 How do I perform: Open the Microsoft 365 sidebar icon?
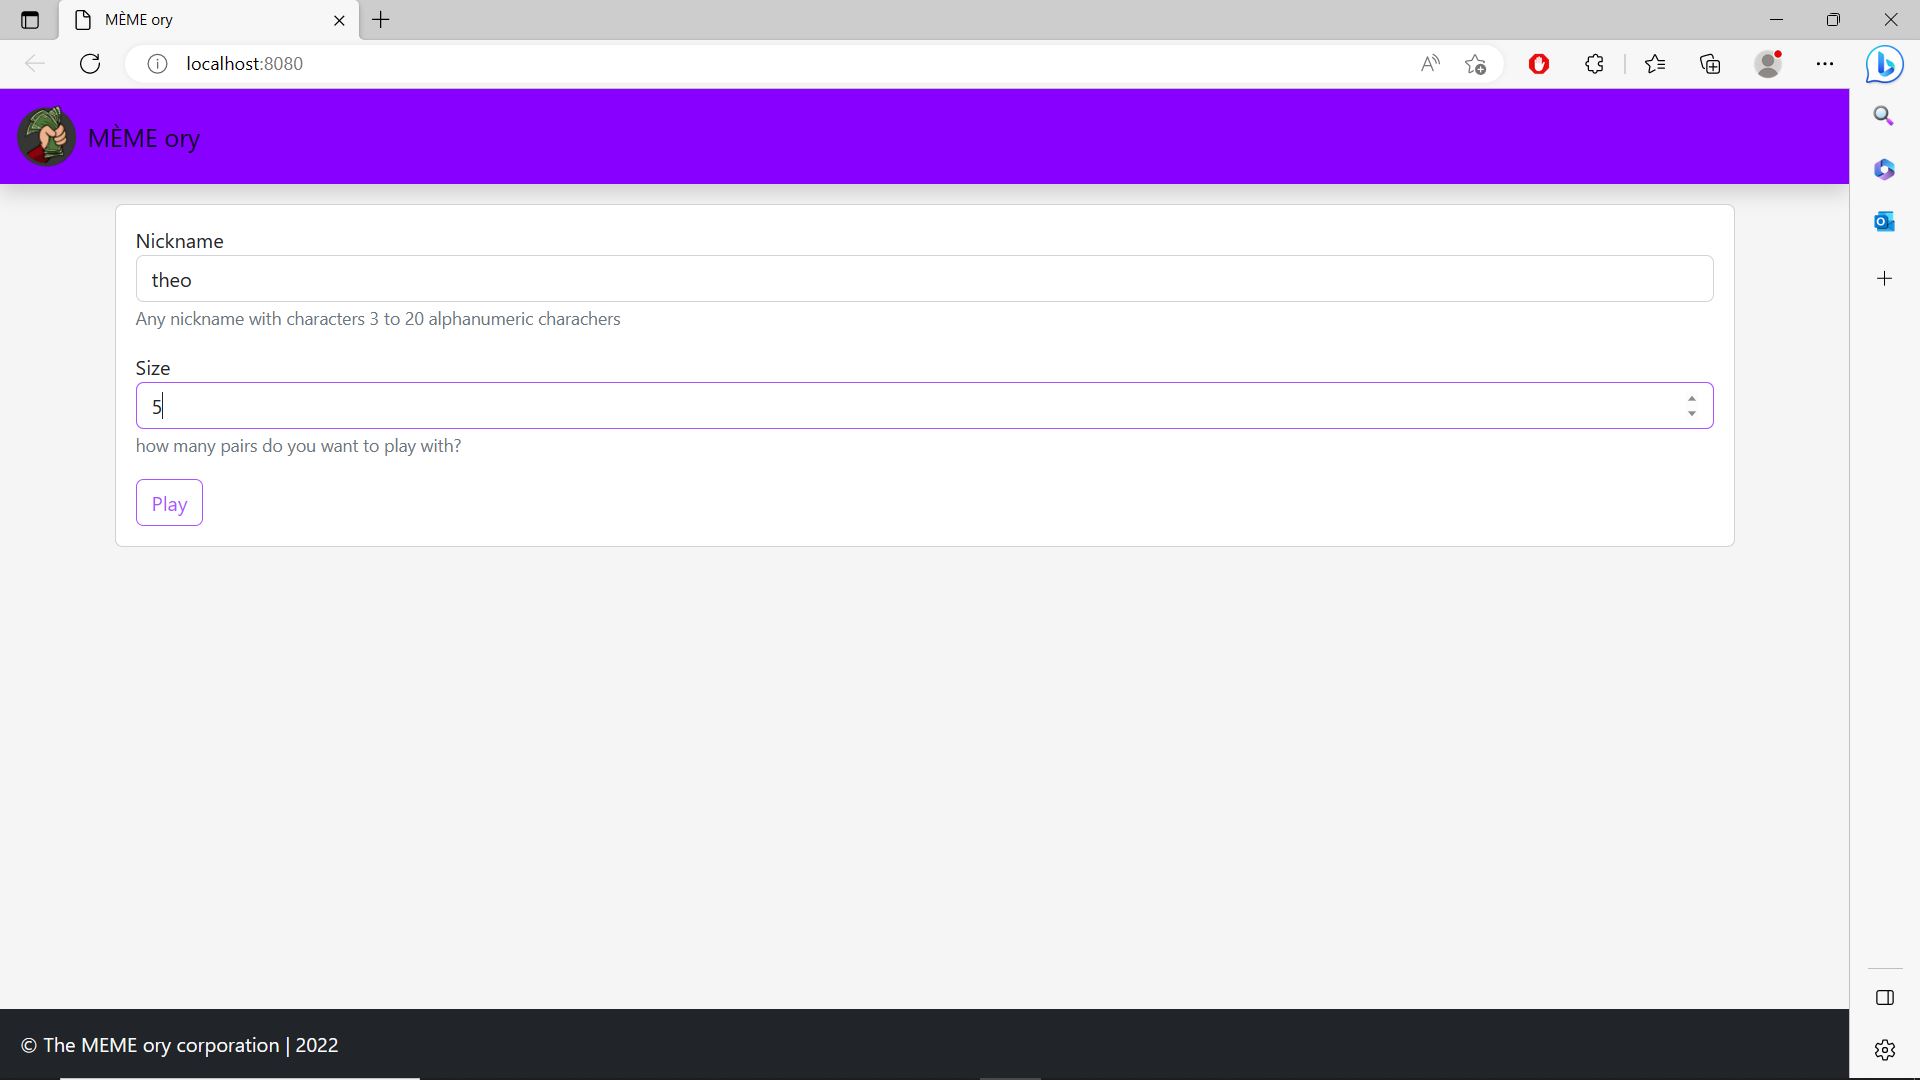[x=1884, y=169]
